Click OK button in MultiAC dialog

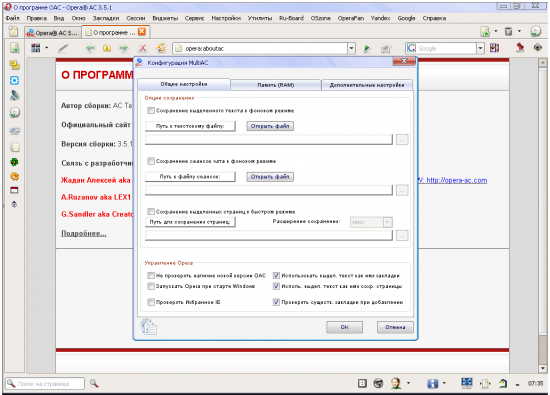tap(344, 327)
